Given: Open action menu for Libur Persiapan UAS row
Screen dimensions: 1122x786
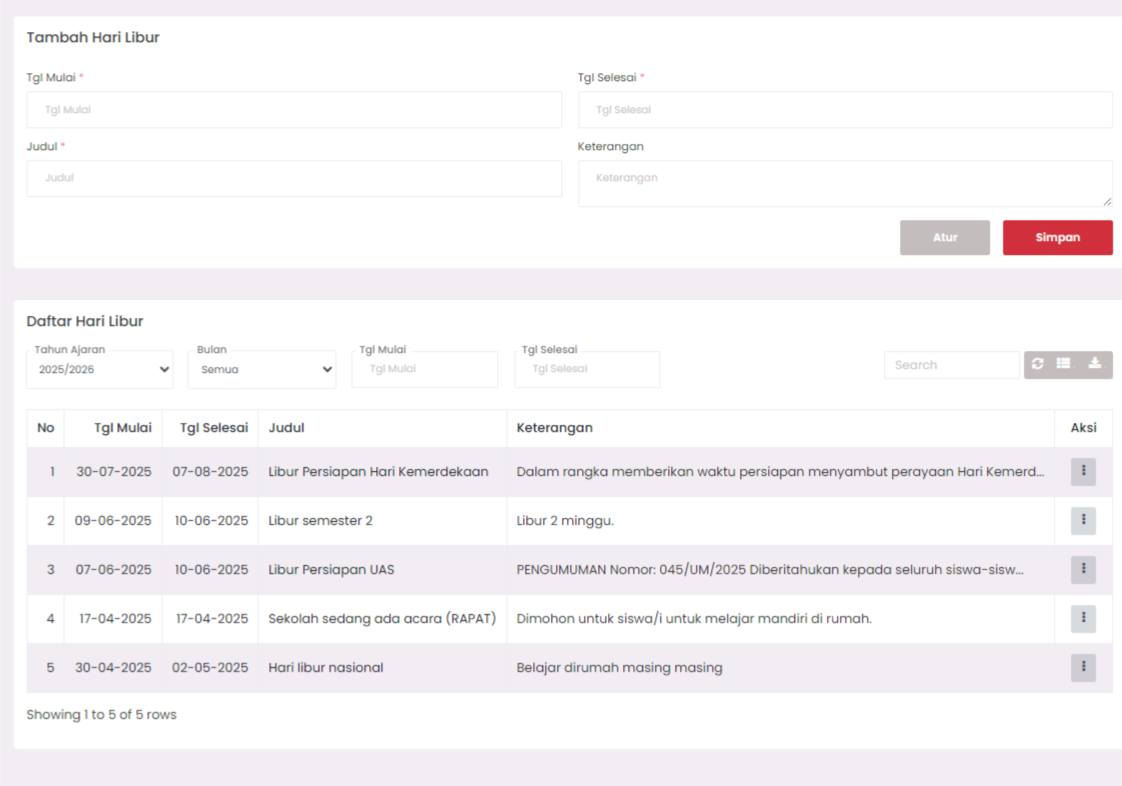Looking at the screenshot, I should [x=1083, y=570].
